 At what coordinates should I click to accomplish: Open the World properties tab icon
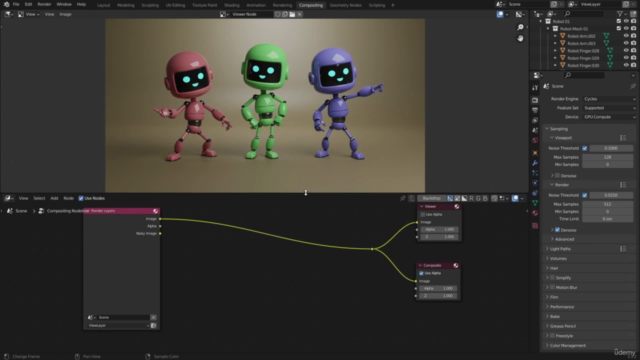535,140
